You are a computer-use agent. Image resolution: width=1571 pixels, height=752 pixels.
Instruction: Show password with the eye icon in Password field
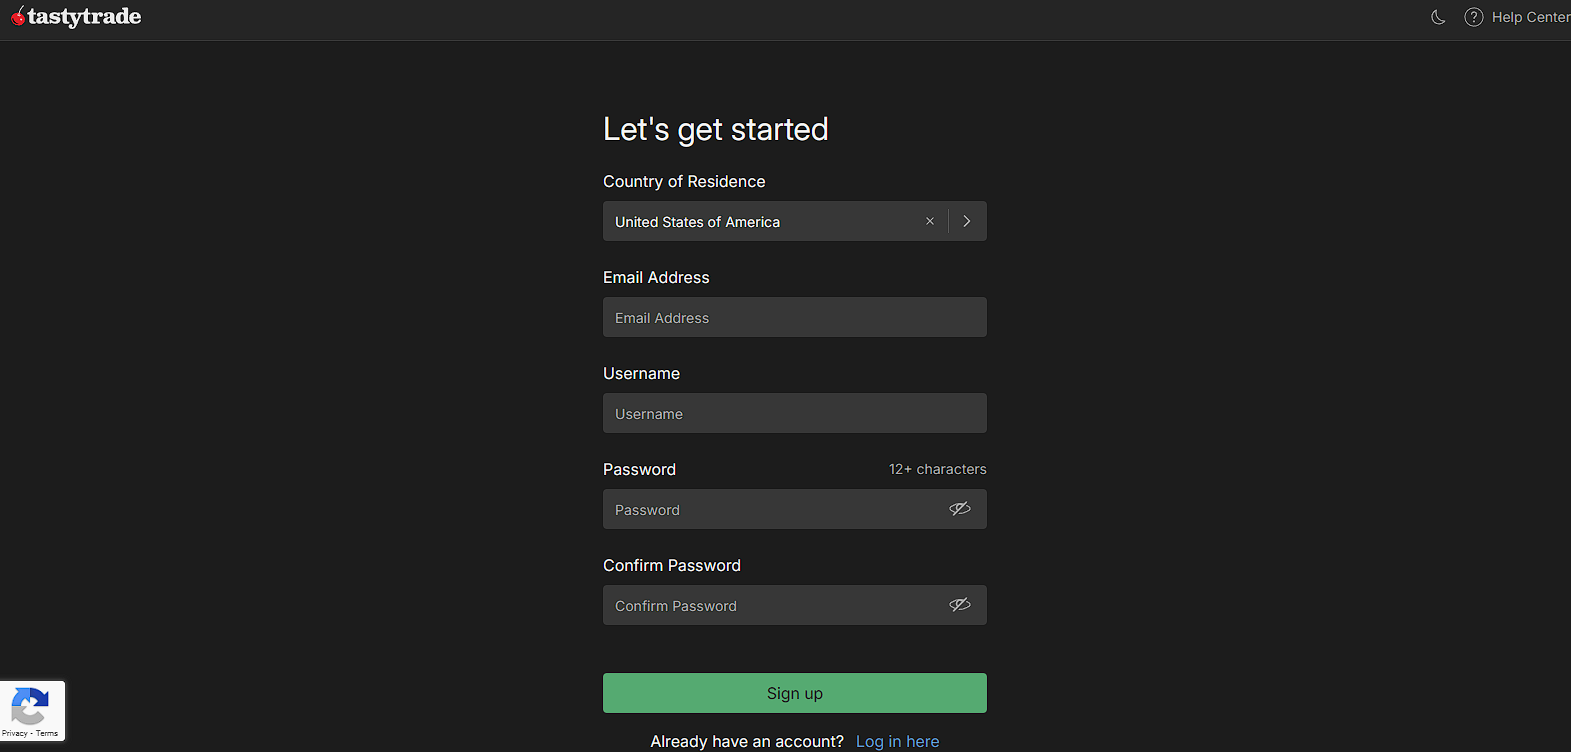pyautogui.click(x=960, y=509)
